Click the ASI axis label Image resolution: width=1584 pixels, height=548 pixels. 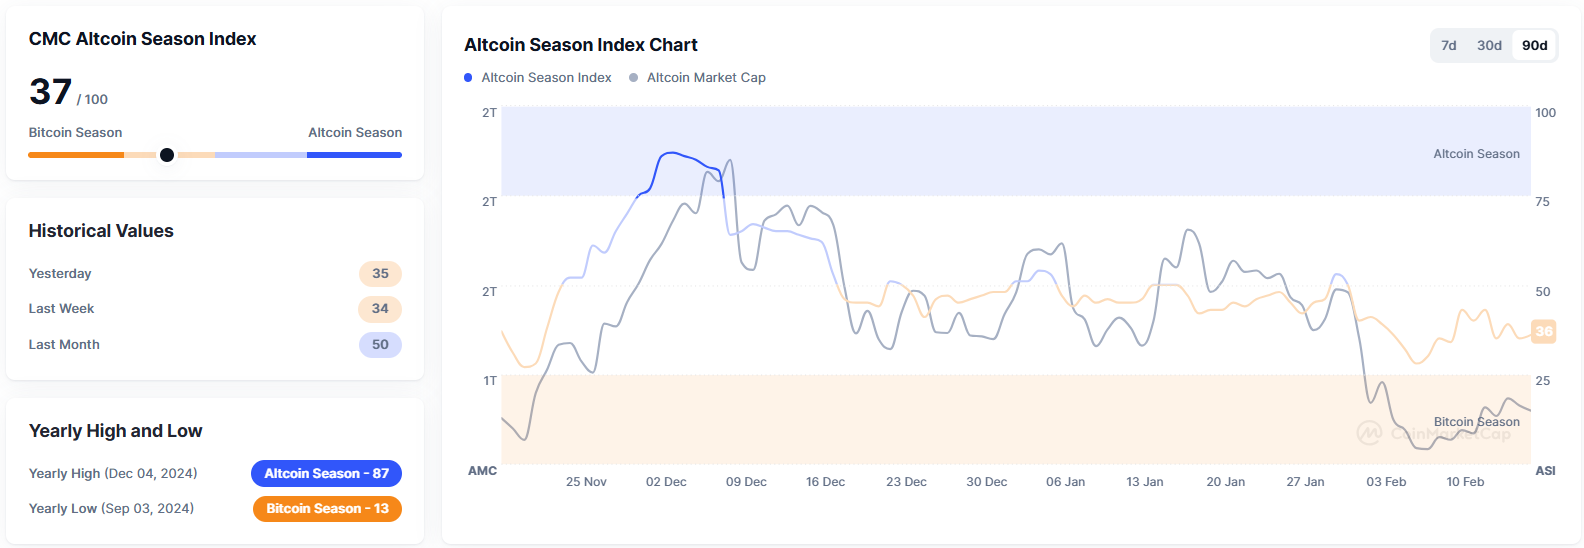click(x=1545, y=471)
